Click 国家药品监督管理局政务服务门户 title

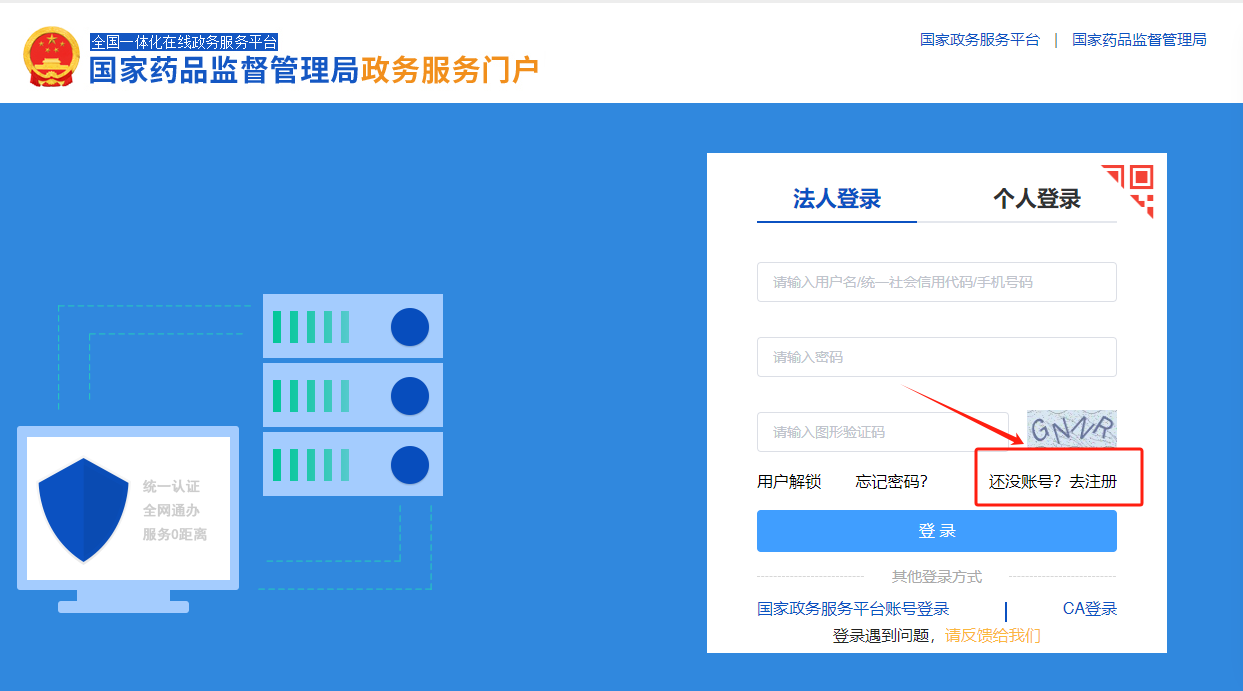(x=314, y=70)
